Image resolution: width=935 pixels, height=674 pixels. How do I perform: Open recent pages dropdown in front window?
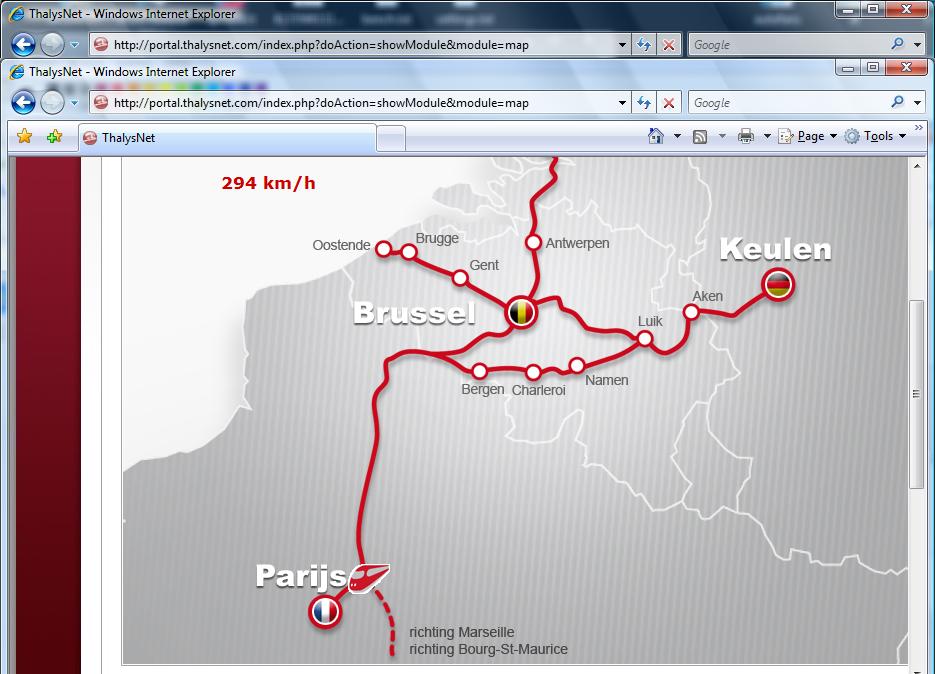[x=74, y=103]
